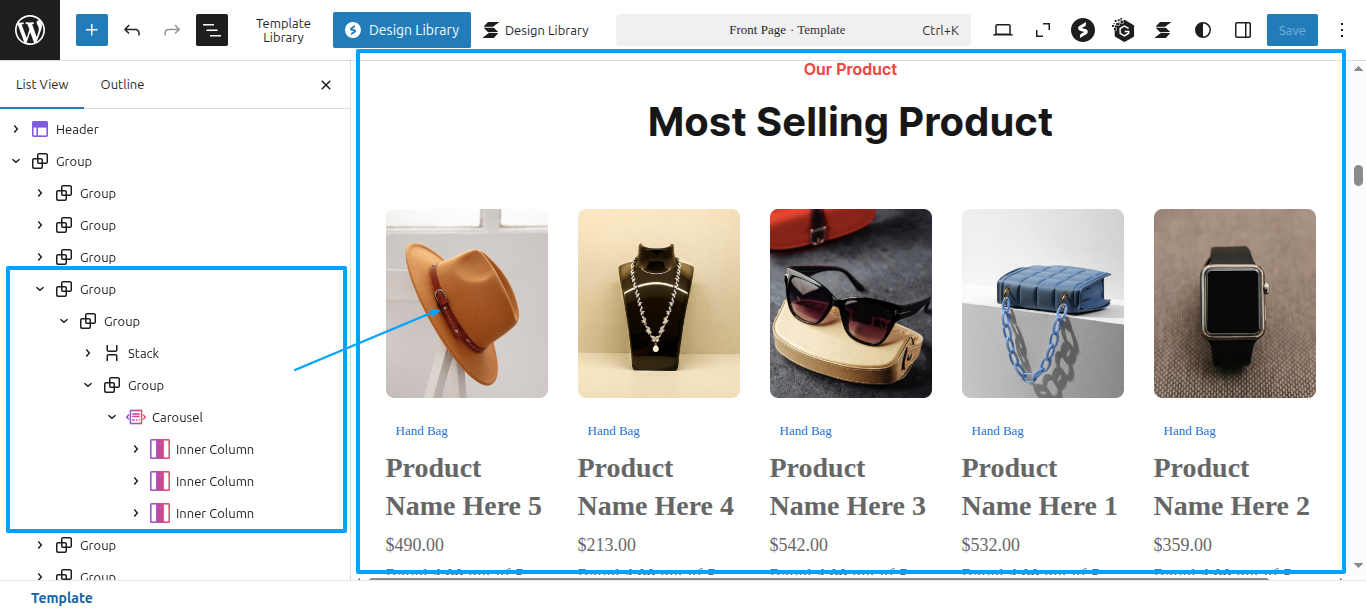This screenshot has width=1366, height=615.
Task: Click the Gutenverse G icon in toolbar
Action: [x=1123, y=30]
